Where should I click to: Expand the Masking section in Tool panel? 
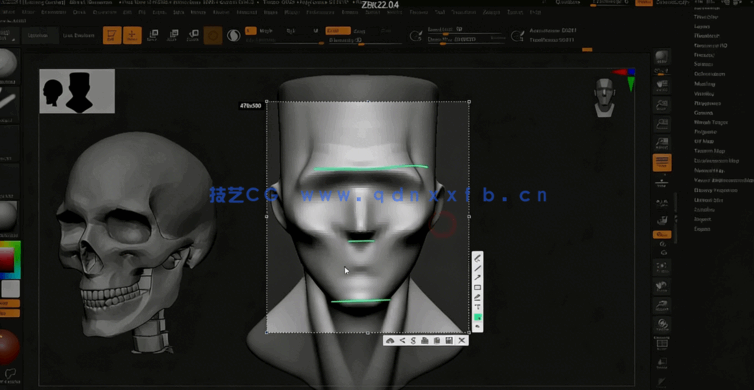pos(704,84)
